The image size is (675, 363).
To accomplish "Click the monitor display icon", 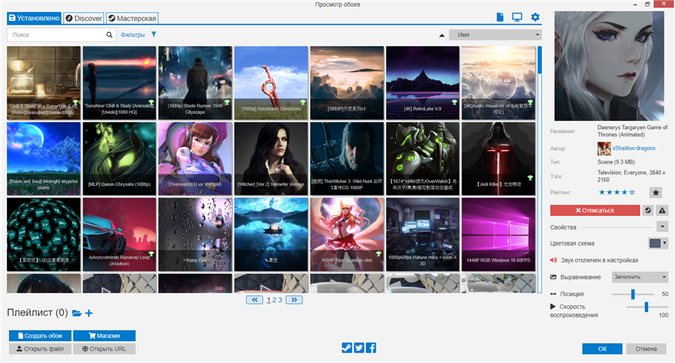I will [x=517, y=17].
